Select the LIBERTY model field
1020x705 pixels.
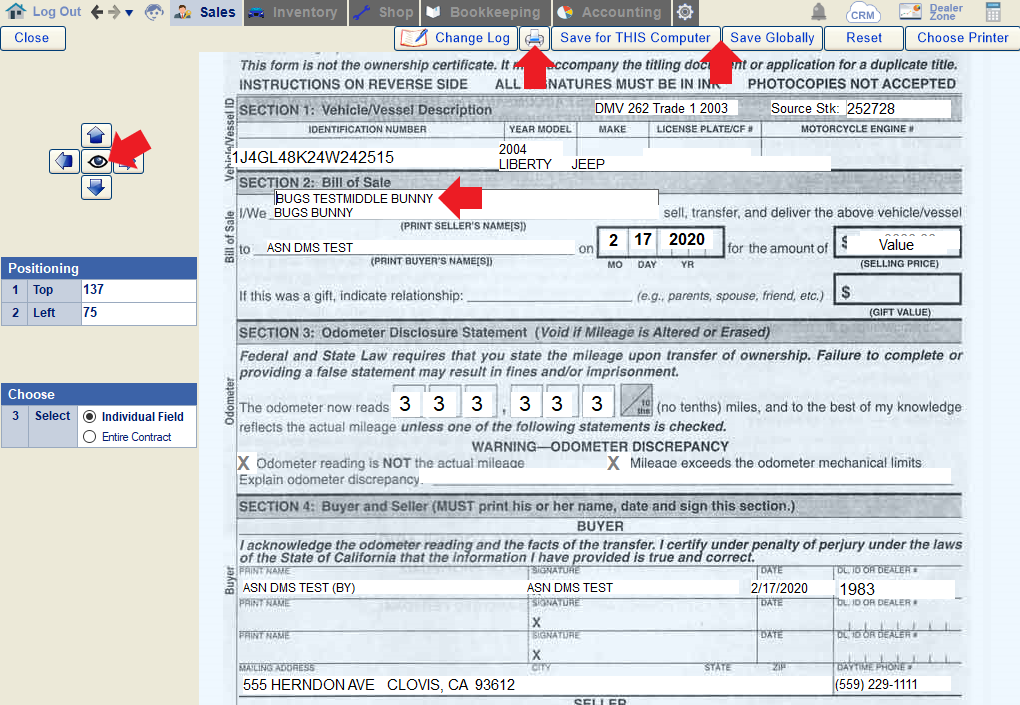[526, 165]
